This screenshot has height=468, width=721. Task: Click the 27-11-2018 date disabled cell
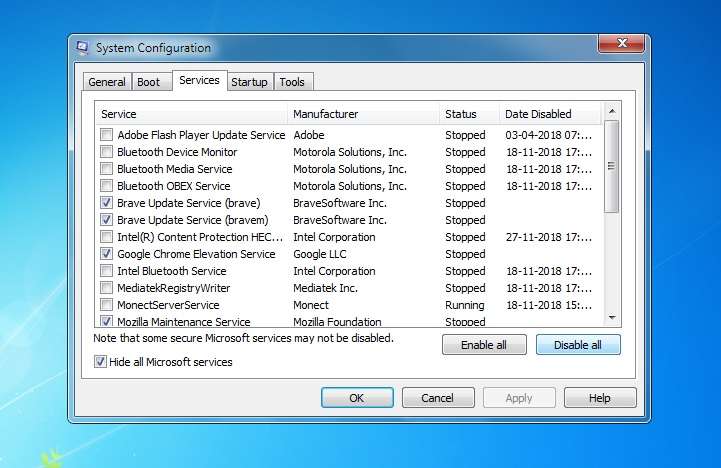(x=549, y=237)
